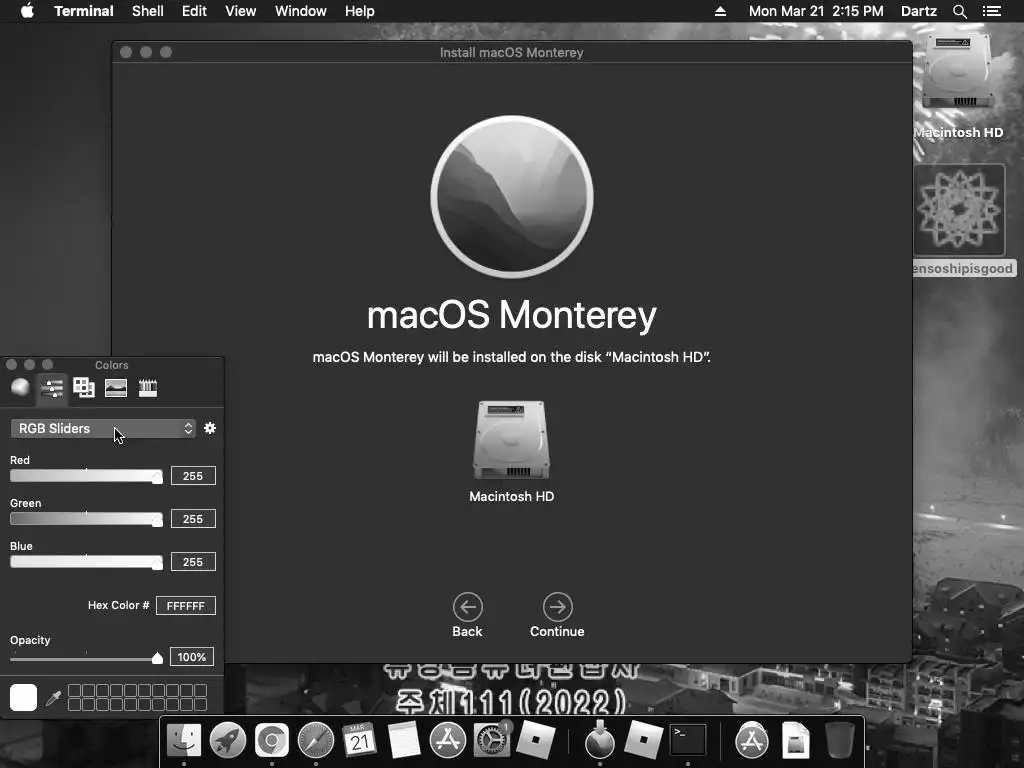Close the Install macOS Monterey window
Screen dimensions: 1024x768
pyautogui.click(x=126, y=52)
